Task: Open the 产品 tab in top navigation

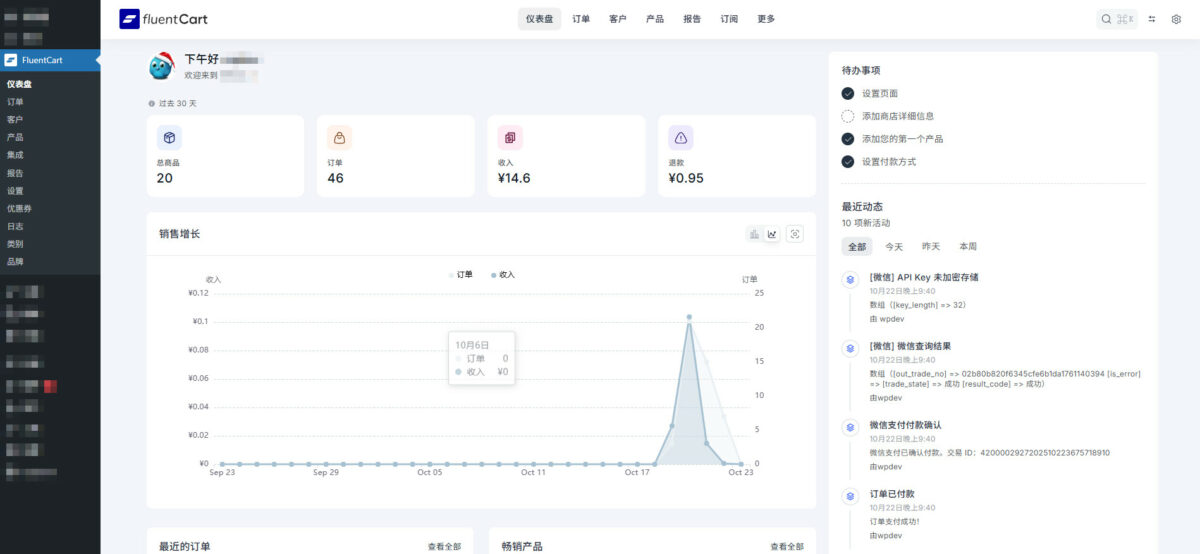Action: pos(655,19)
